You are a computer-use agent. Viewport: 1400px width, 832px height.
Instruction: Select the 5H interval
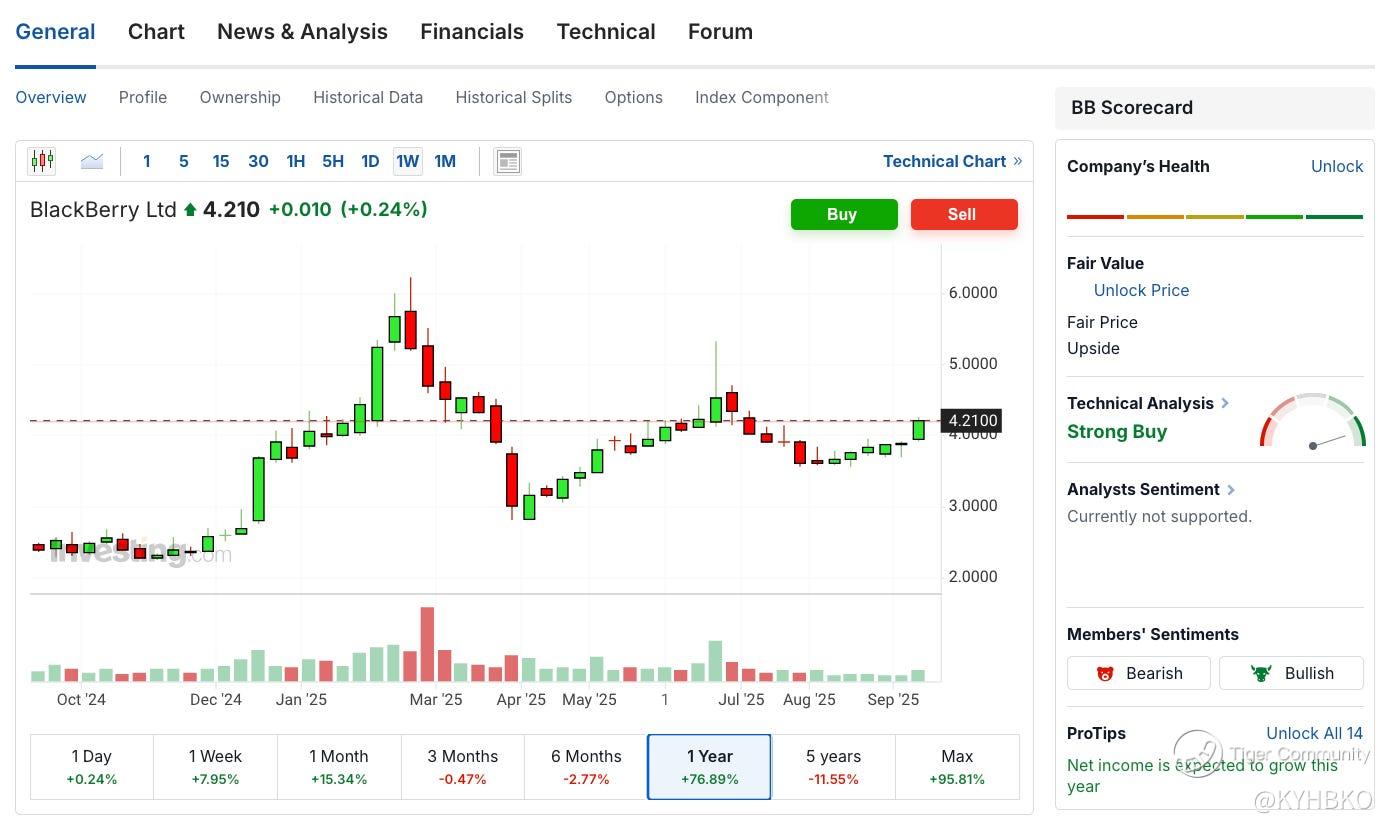333,161
